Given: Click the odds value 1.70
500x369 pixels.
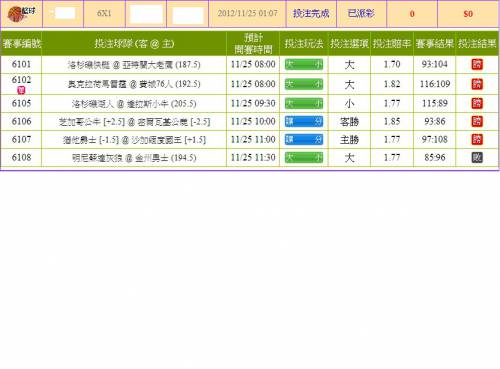Looking at the screenshot, I should click(392, 64).
